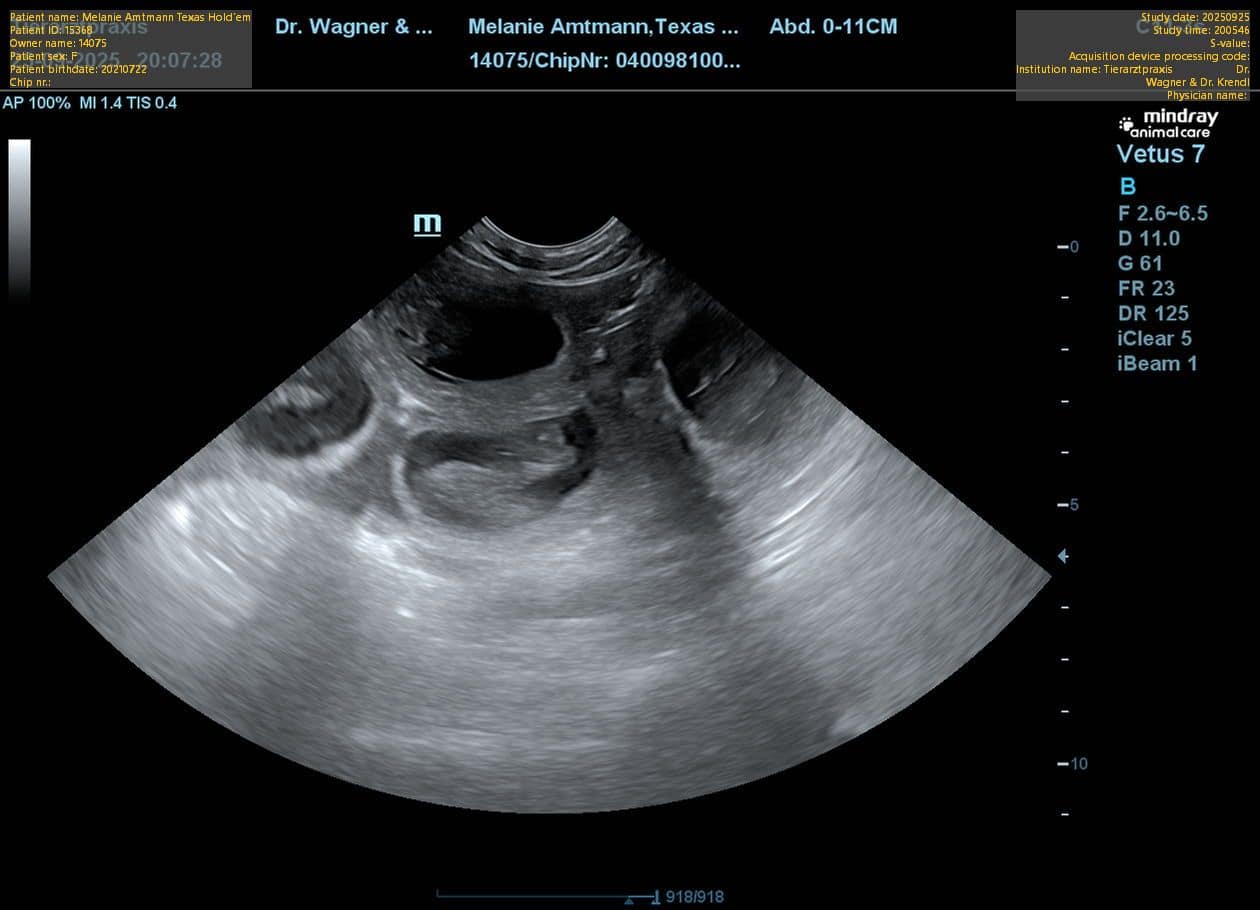Click the probe orientation marker 'm'
The width and height of the screenshot is (1260, 910).
427,224
